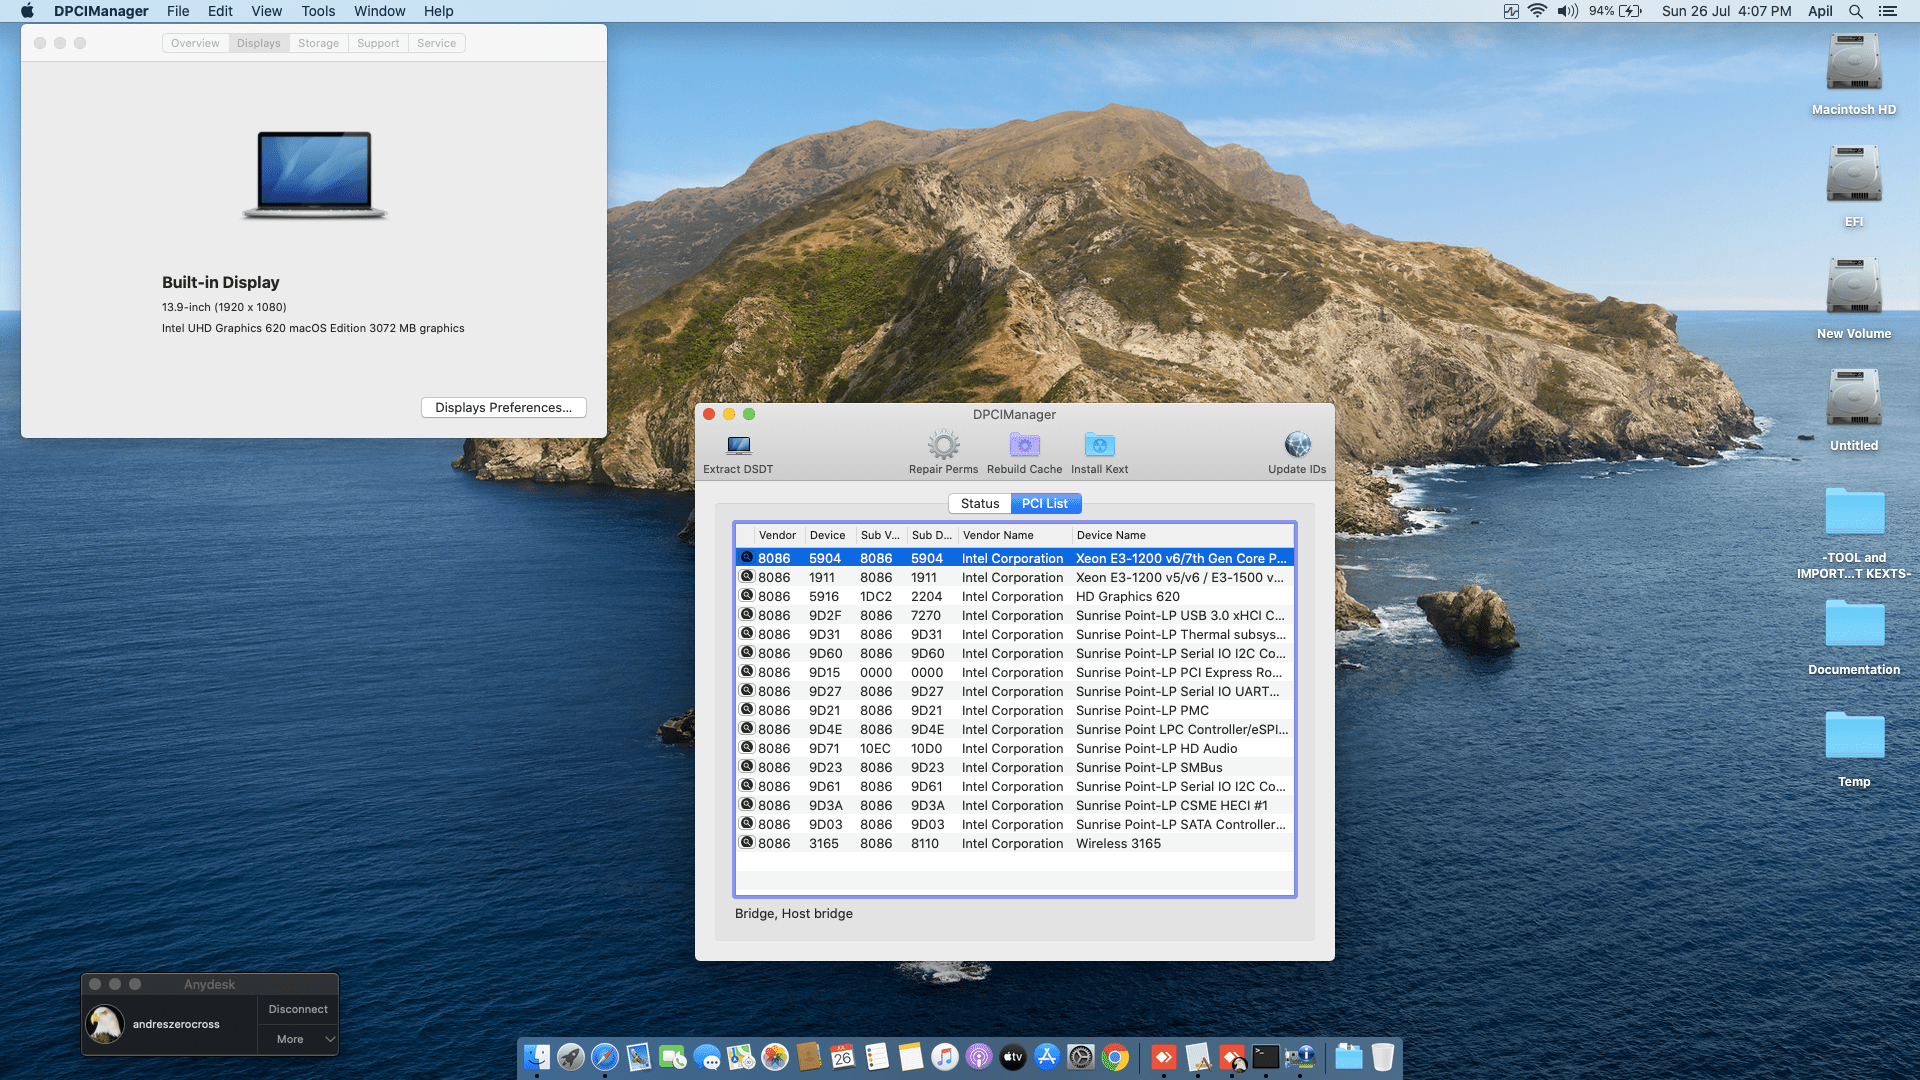Click the Wi-Fi status icon
1920x1080 pixels.
[1537, 11]
